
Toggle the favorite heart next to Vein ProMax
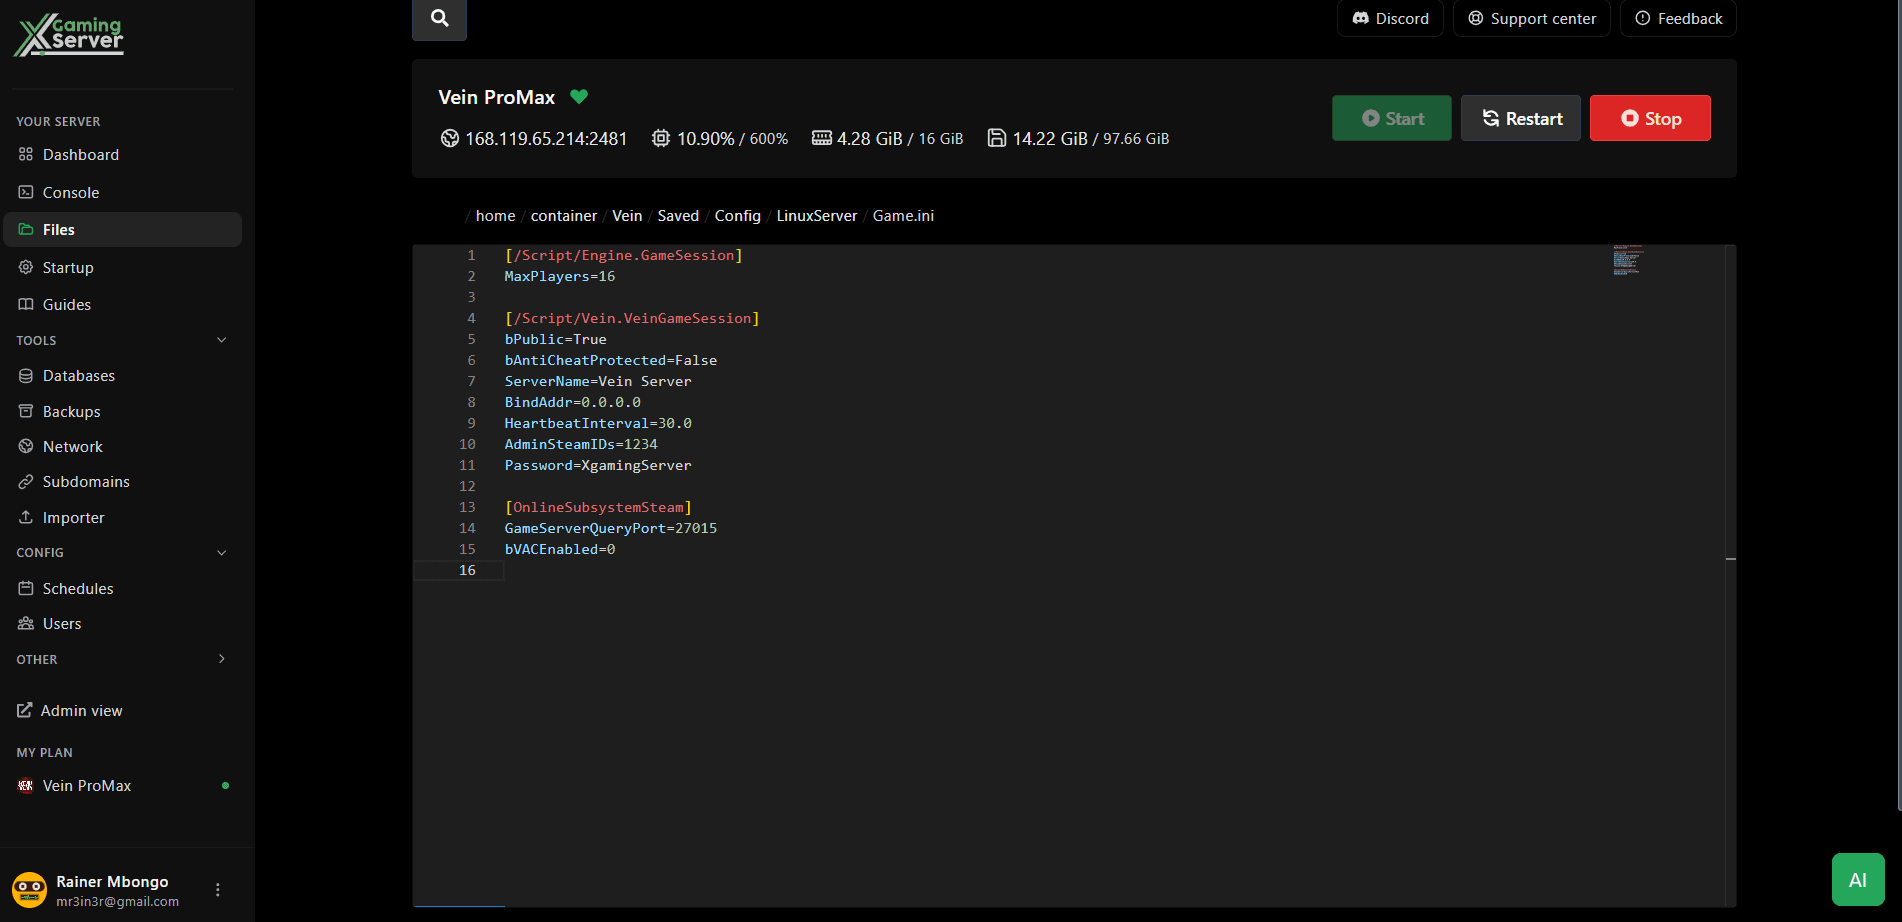tap(579, 97)
